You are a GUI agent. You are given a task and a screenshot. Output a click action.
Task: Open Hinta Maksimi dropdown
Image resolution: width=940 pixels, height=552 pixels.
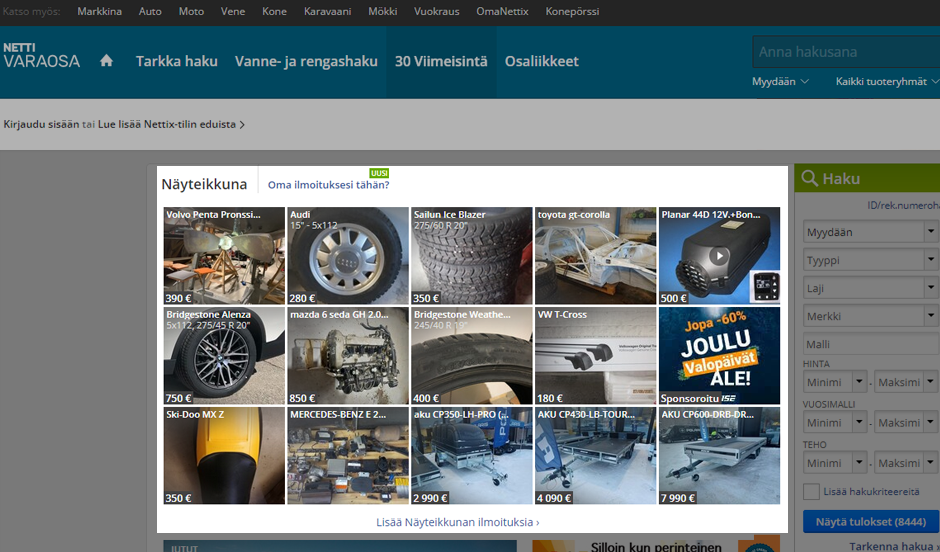[x=905, y=382]
